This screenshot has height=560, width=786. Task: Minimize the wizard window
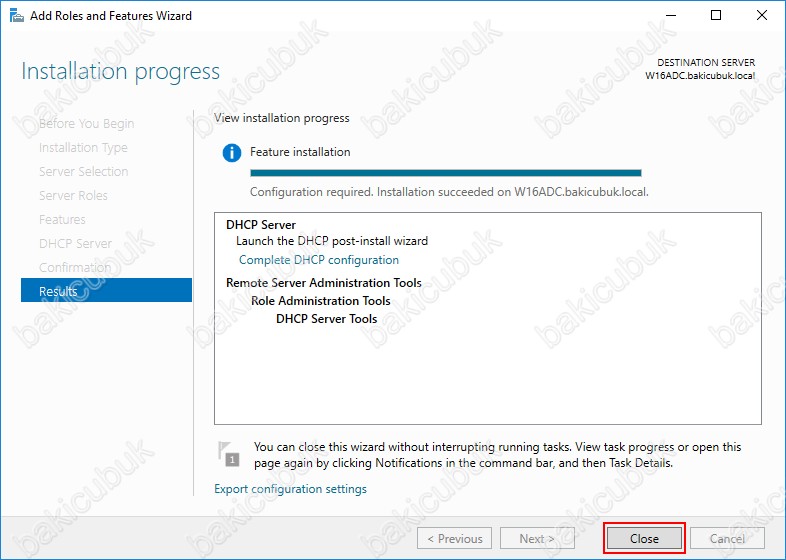[670, 15]
